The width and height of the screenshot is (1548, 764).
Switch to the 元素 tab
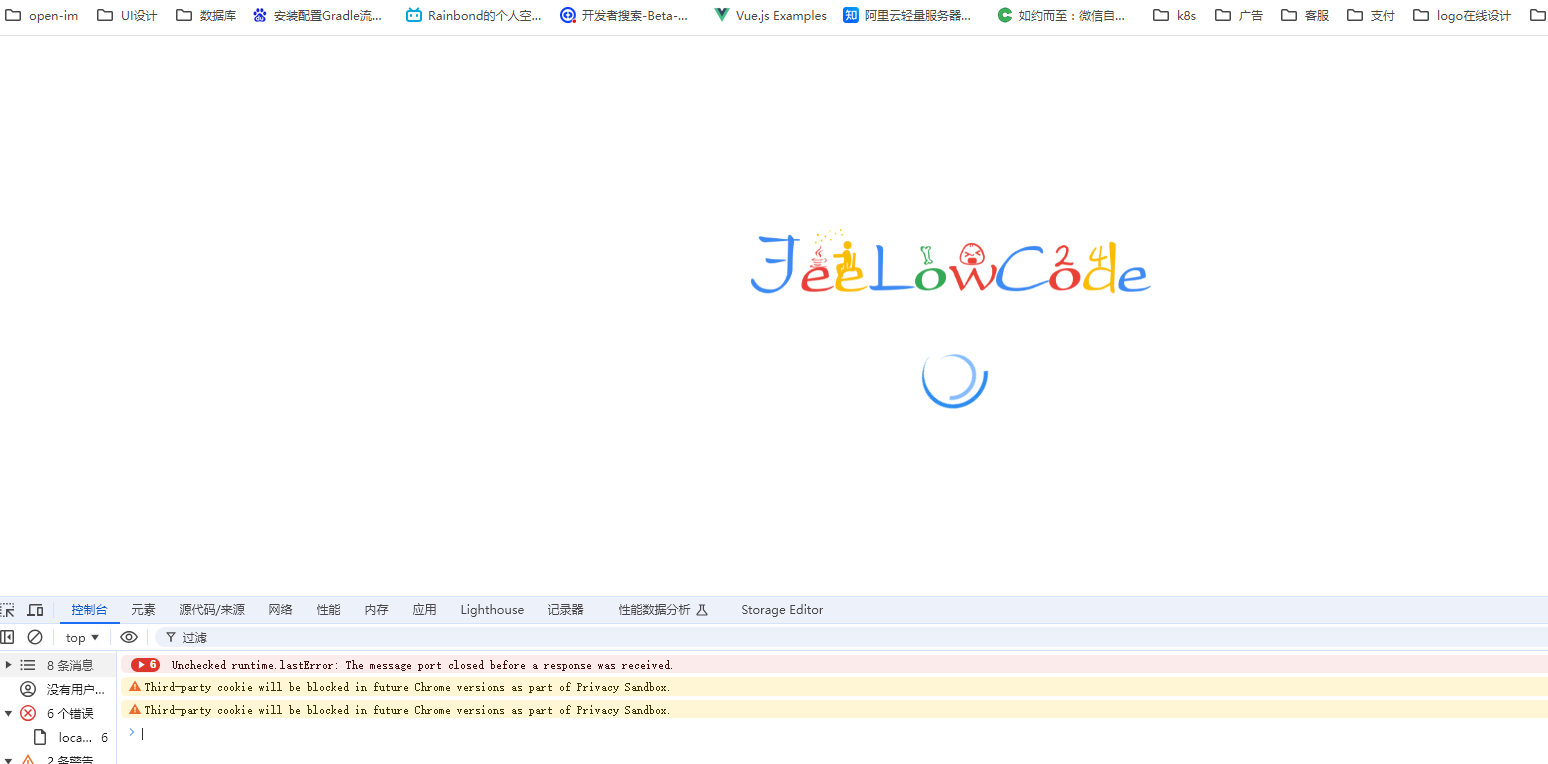pyautogui.click(x=143, y=610)
